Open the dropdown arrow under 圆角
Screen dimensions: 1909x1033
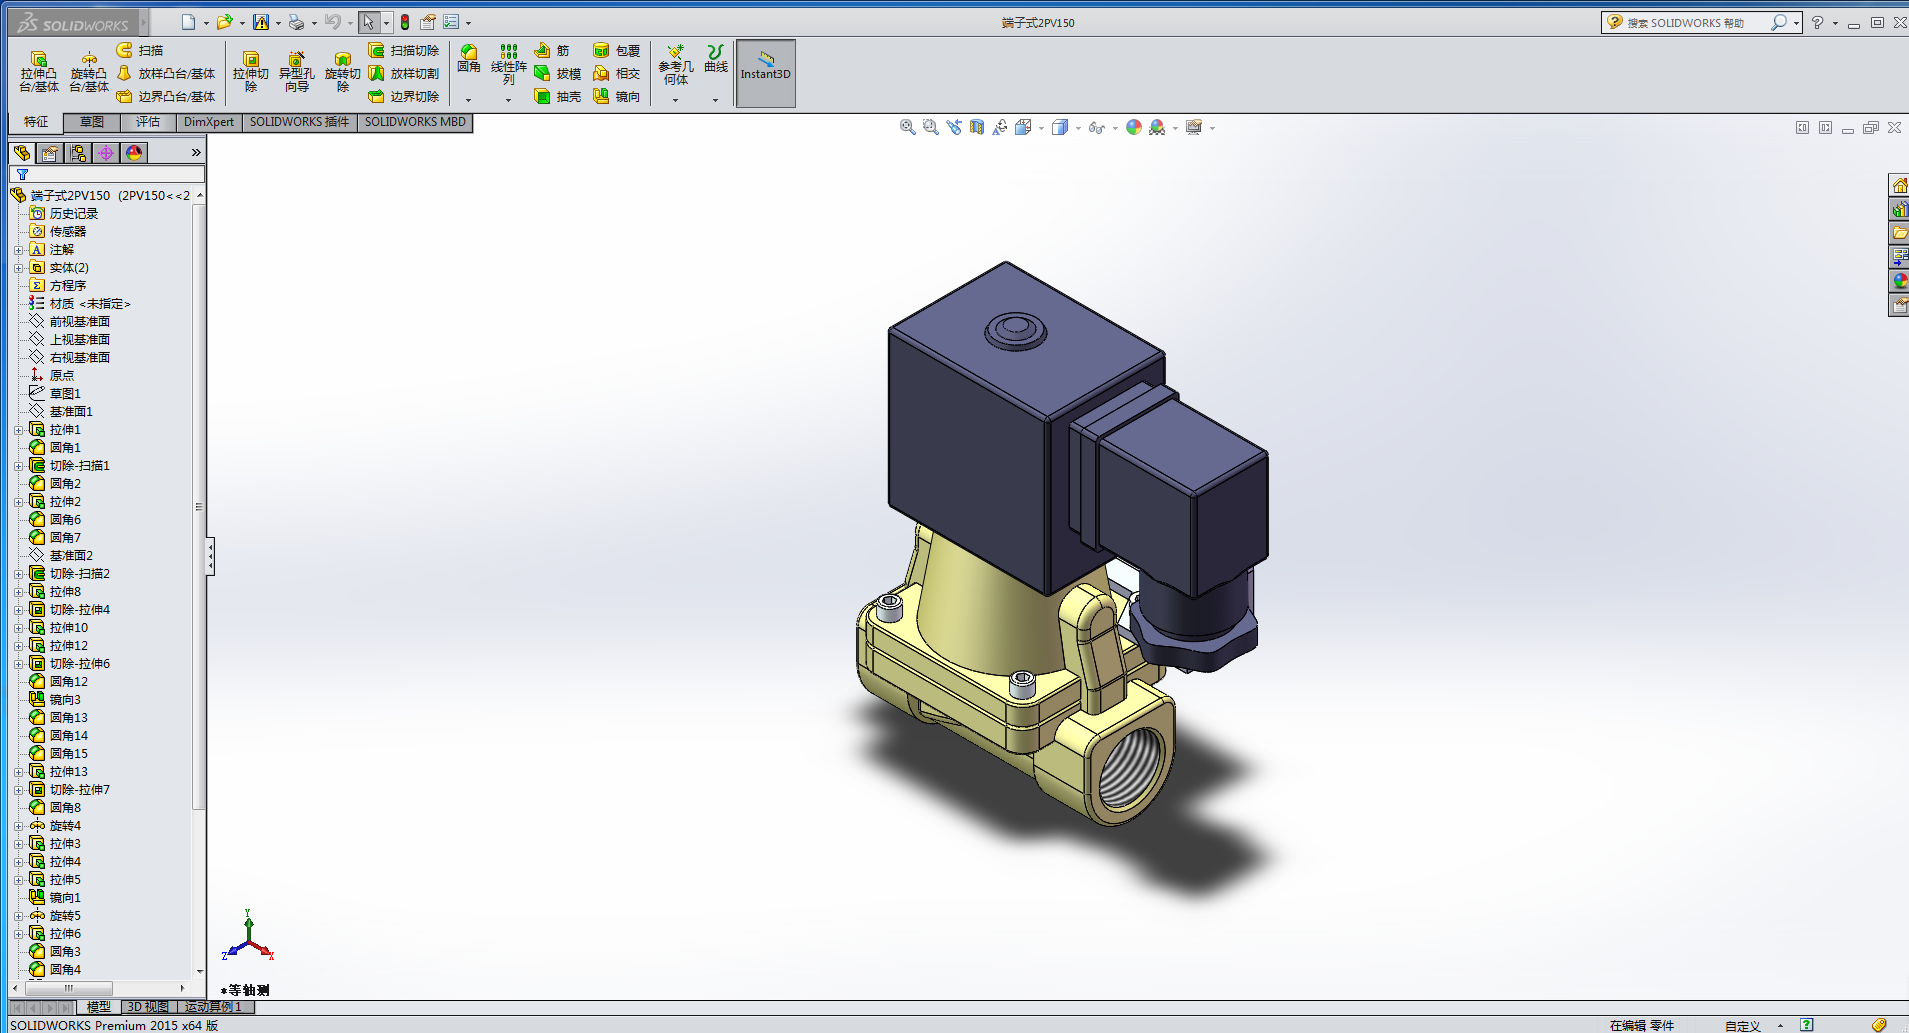(468, 100)
